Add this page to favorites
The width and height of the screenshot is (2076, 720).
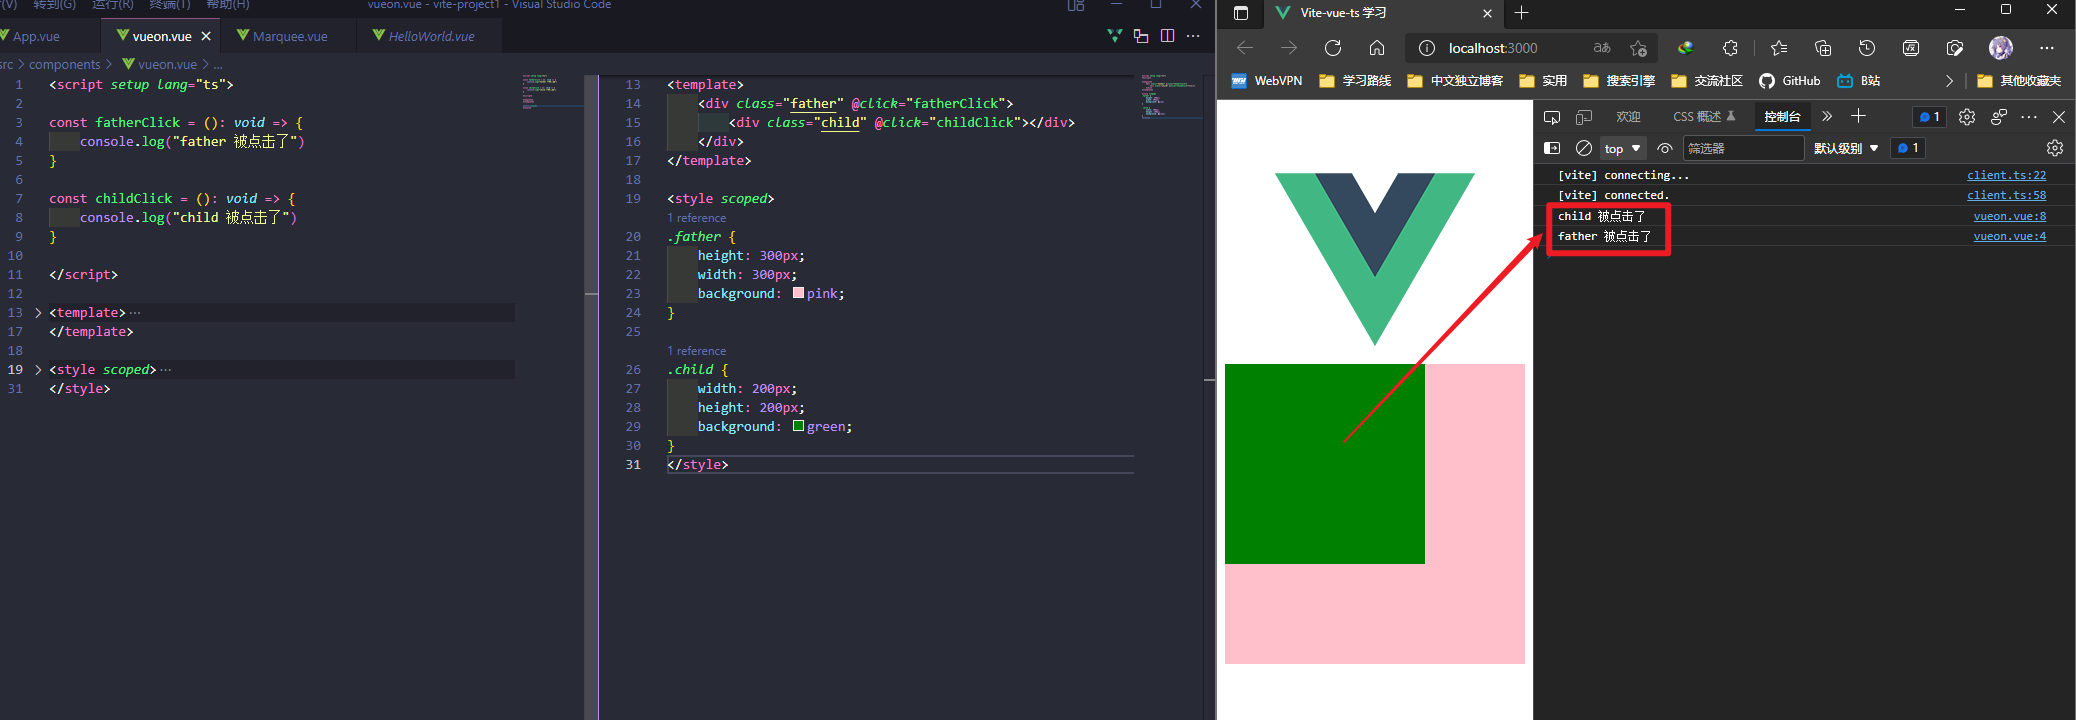(x=1638, y=48)
